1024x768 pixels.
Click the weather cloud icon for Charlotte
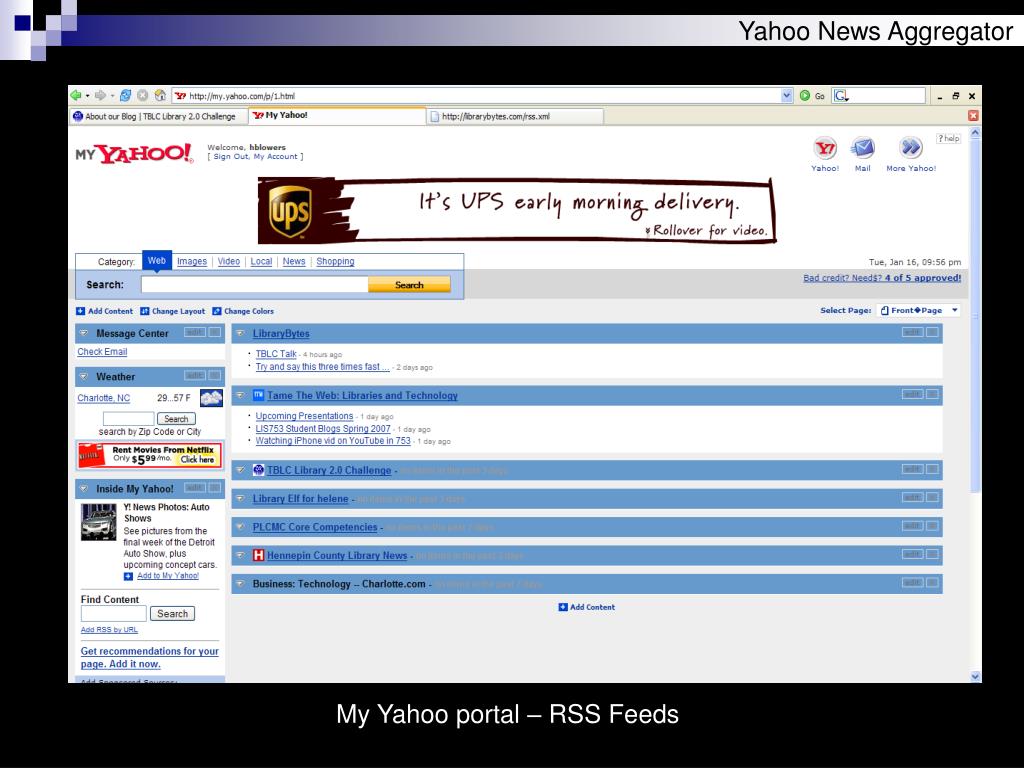[x=211, y=398]
